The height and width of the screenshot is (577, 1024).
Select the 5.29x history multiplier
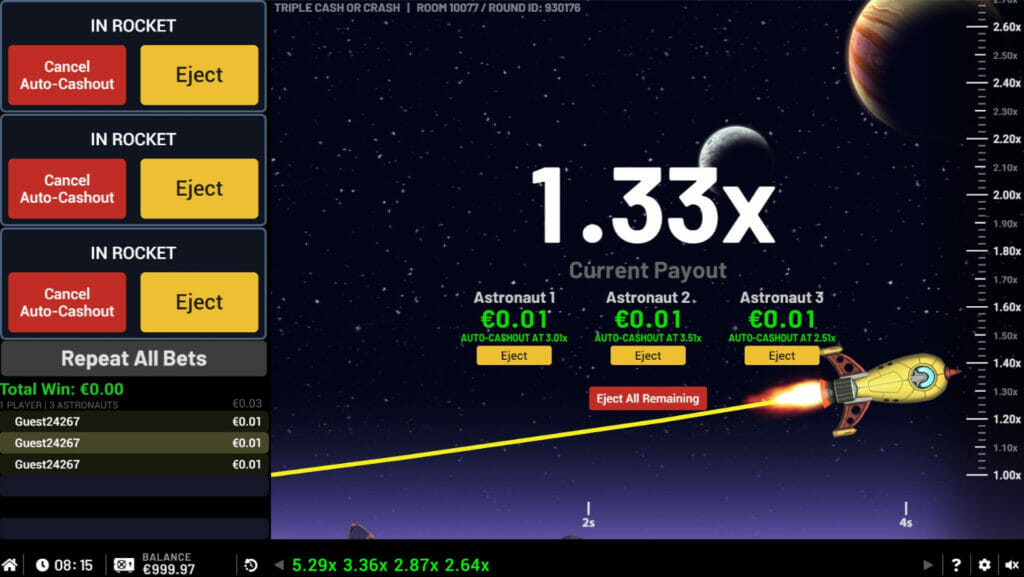tap(315, 565)
